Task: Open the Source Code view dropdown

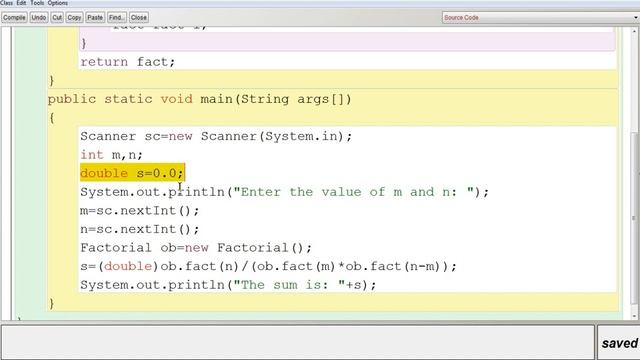Action: (541, 18)
